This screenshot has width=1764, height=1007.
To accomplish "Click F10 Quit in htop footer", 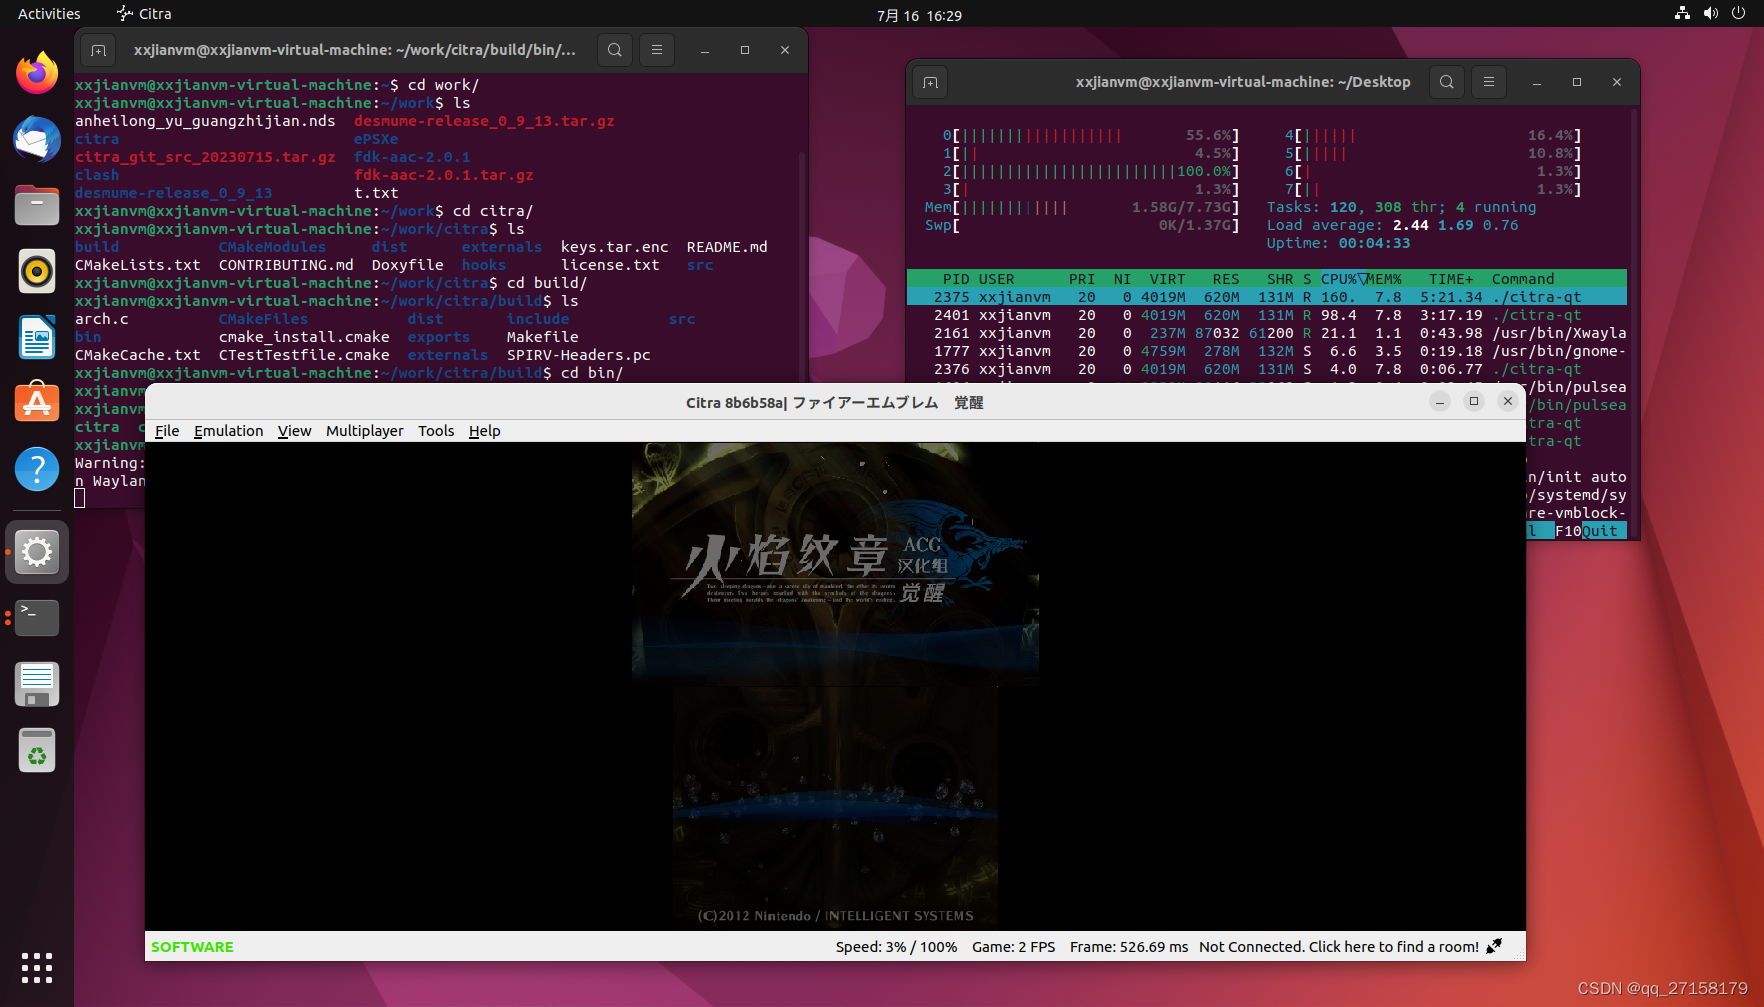I will click(1590, 531).
